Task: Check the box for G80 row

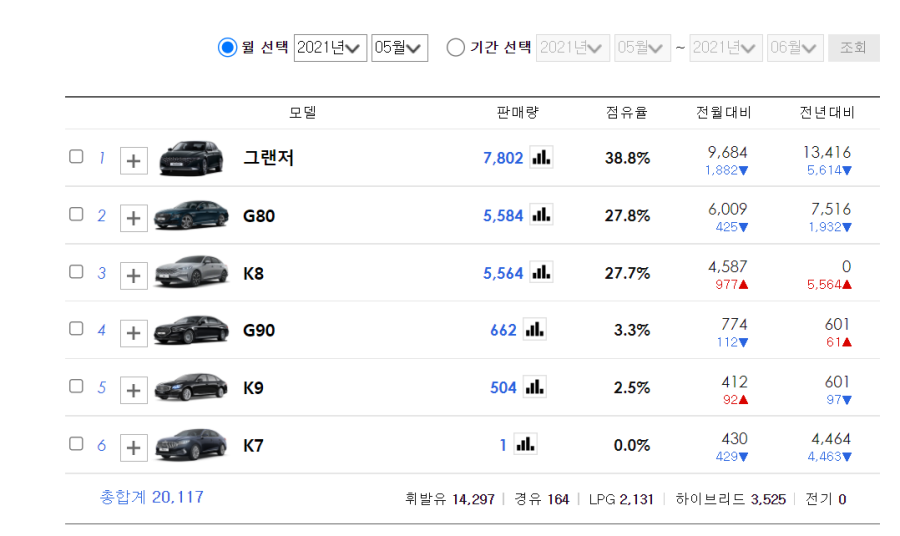Action: click(76, 214)
